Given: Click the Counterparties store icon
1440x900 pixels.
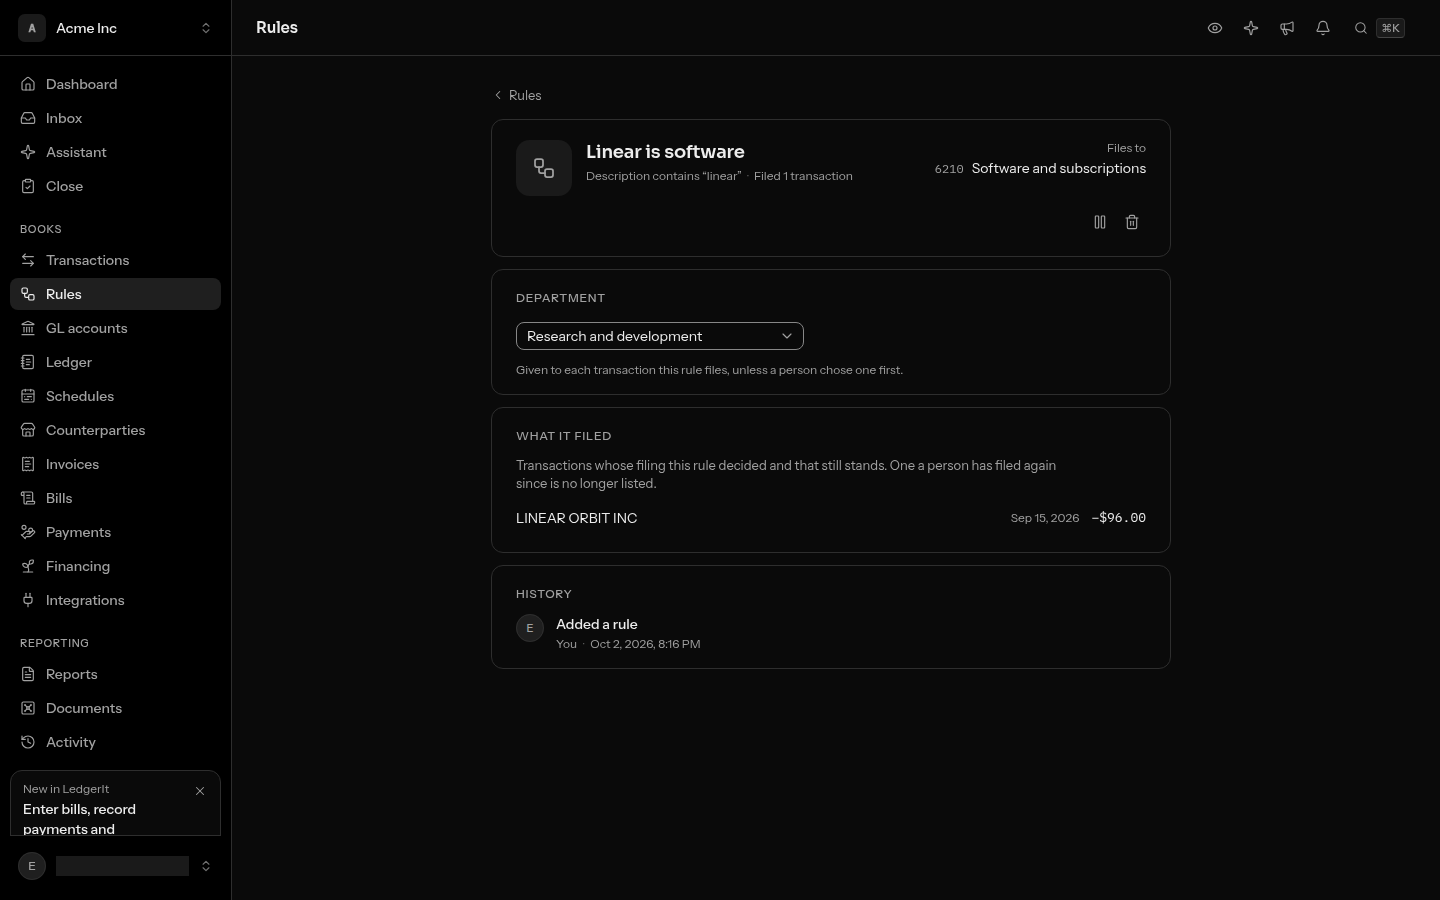Looking at the screenshot, I should (x=28, y=430).
